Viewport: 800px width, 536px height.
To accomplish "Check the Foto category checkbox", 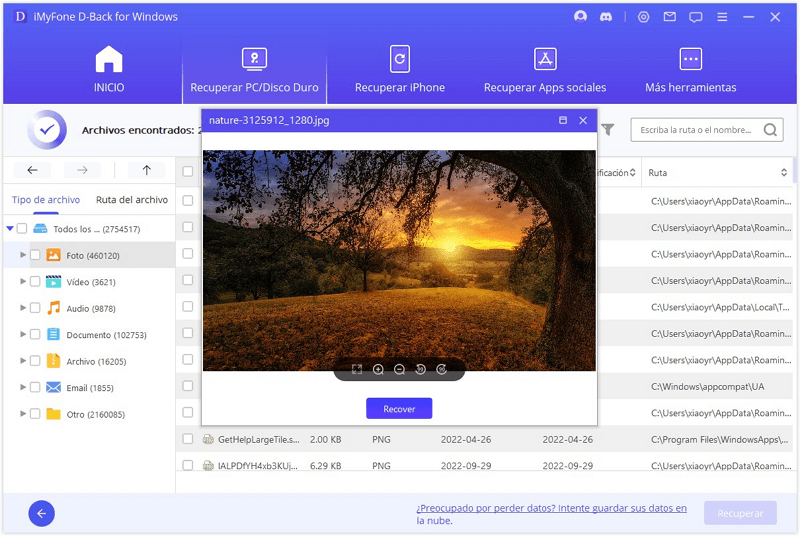I will pyautogui.click(x=35, y=255).
